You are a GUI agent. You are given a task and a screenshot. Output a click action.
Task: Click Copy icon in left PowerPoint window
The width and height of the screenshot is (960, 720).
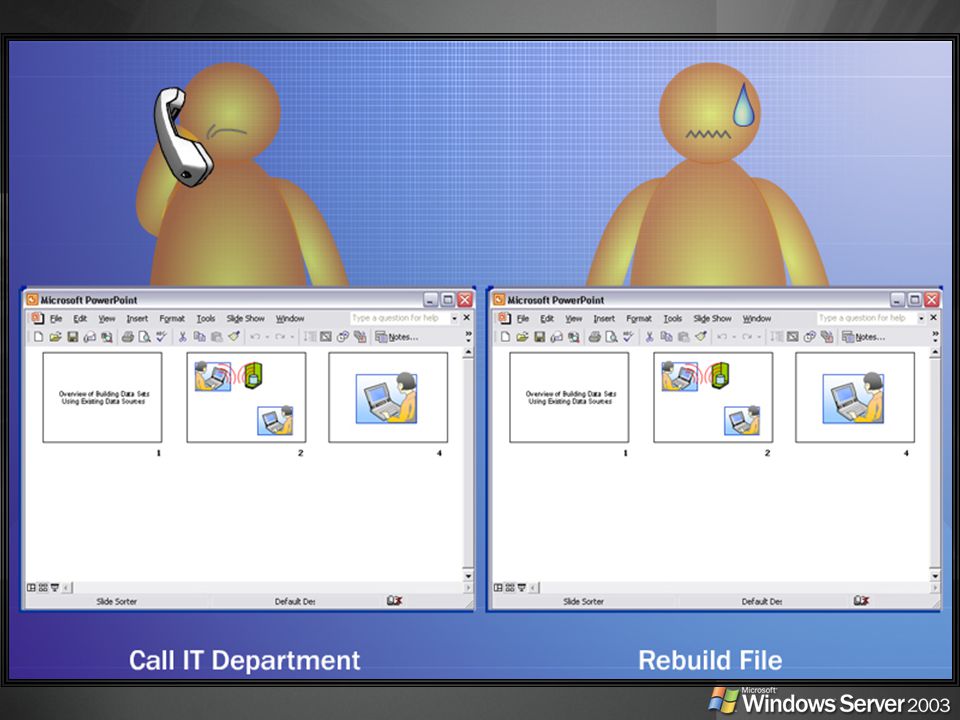(200, 337)
